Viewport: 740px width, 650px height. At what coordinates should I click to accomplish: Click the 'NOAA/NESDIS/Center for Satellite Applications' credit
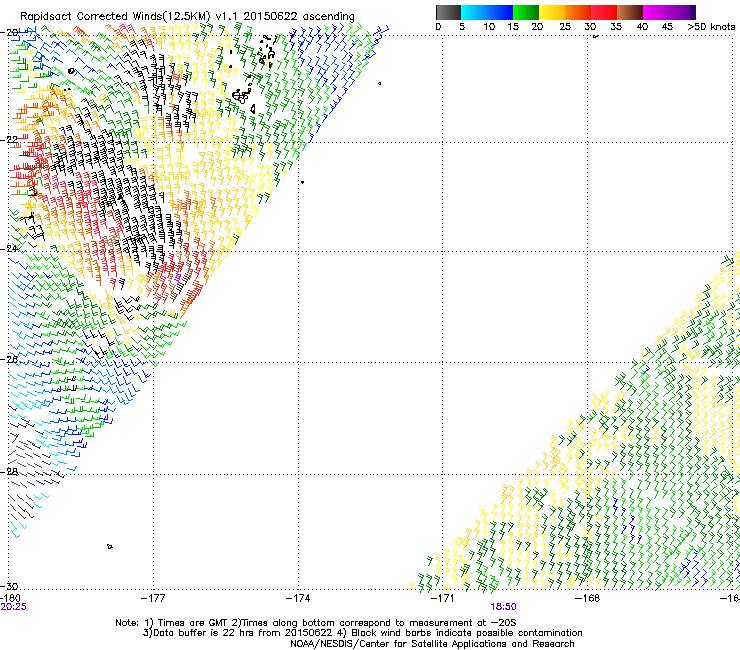pyautogui.click(x=400, y=644)
